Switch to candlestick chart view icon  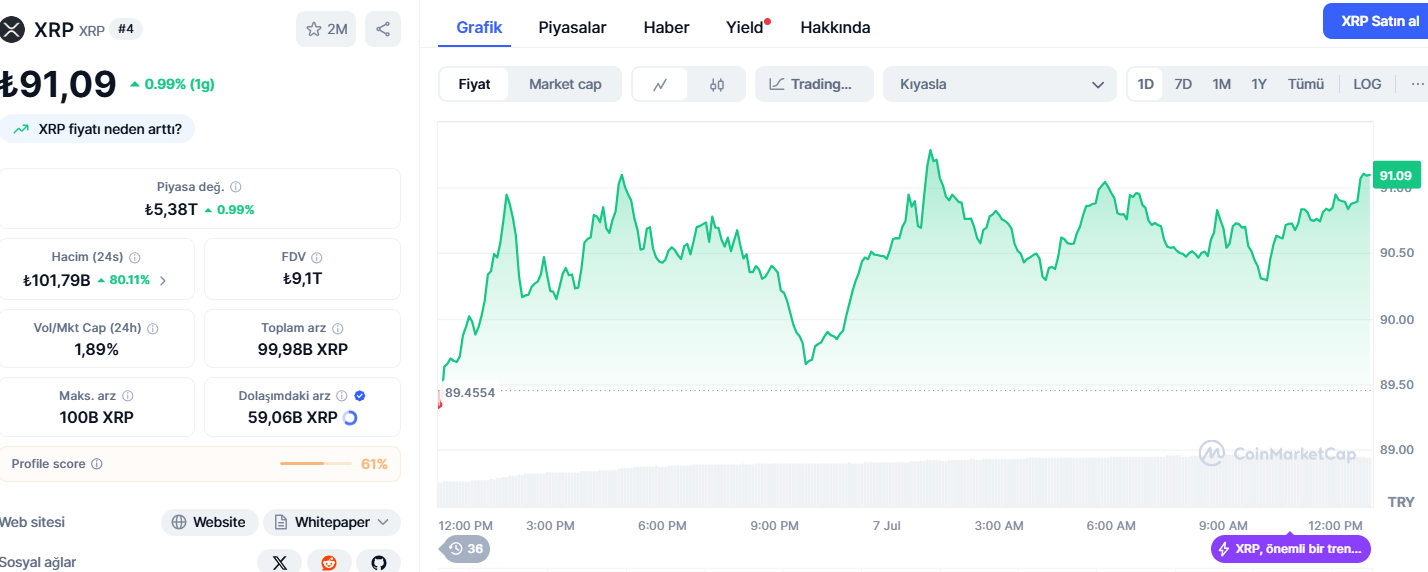point(716,84)
